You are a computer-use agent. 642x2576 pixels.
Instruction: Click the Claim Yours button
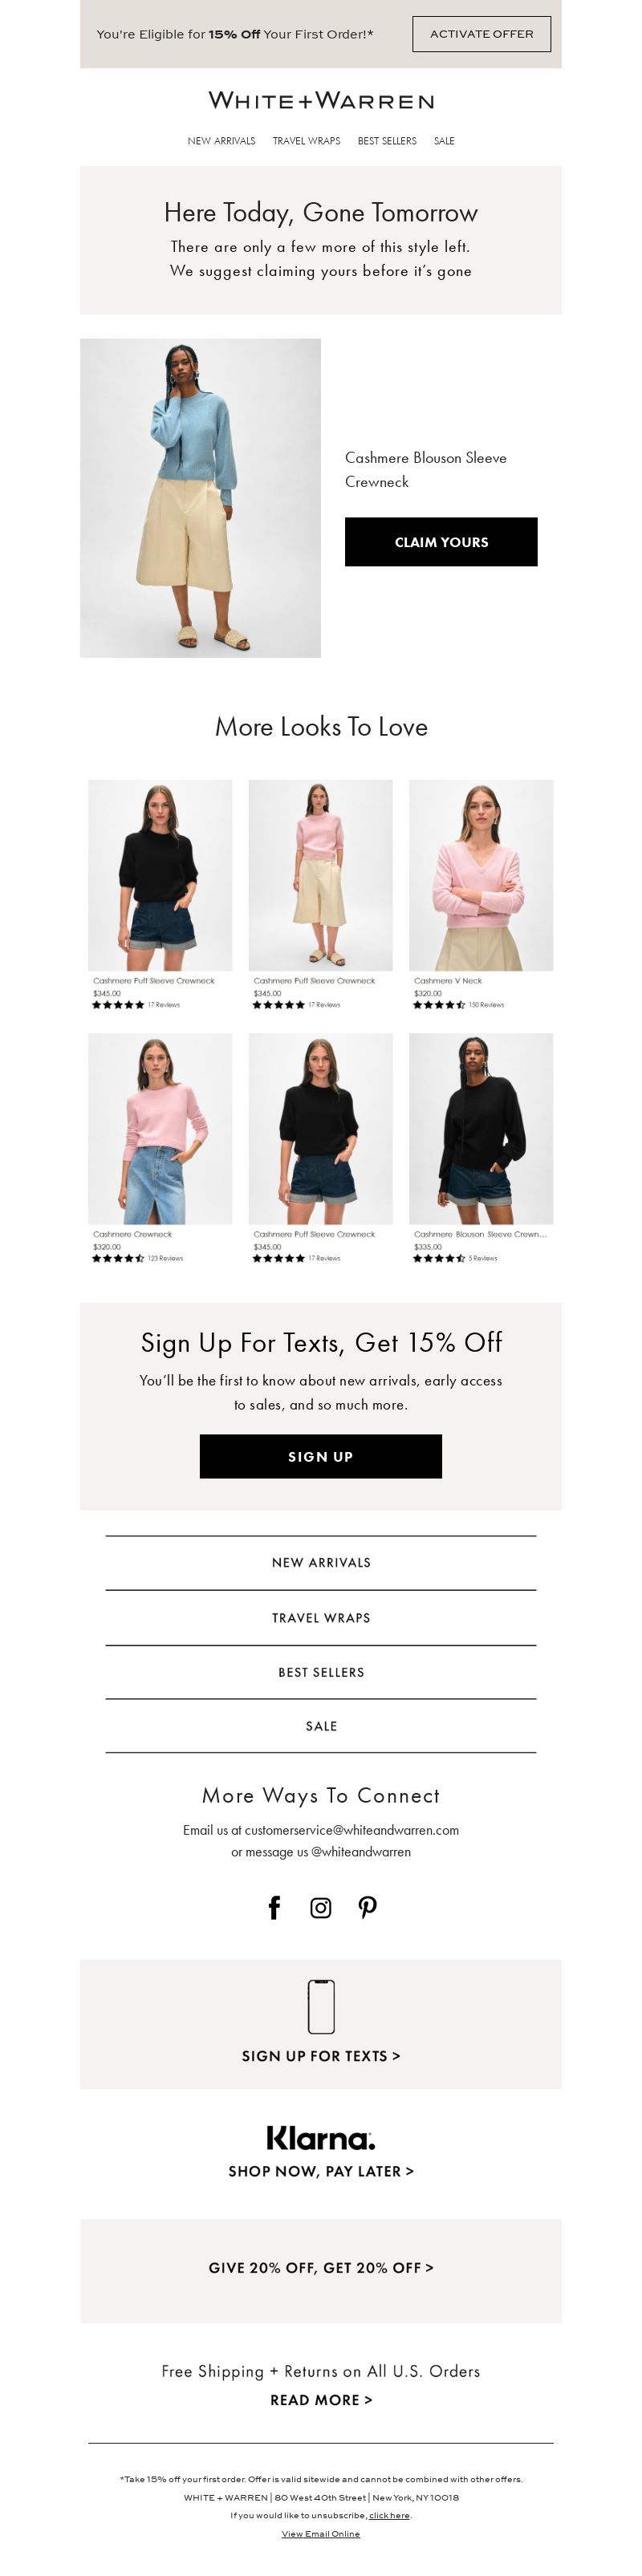point(441,542)
